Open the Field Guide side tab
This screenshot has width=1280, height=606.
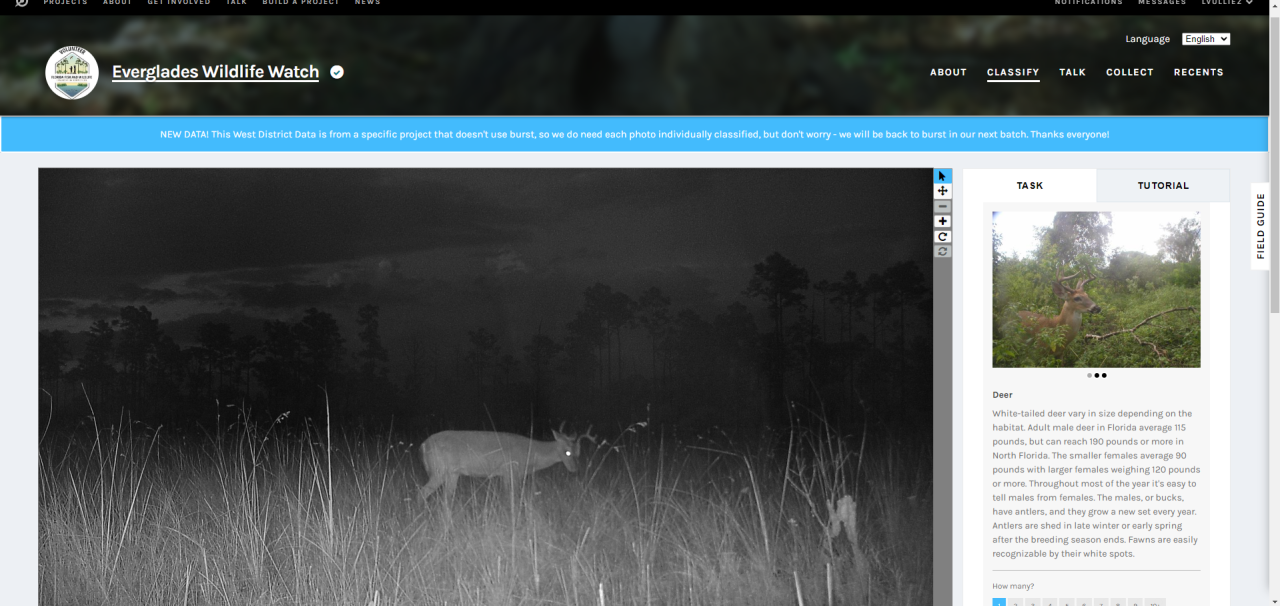[1261, 226]
